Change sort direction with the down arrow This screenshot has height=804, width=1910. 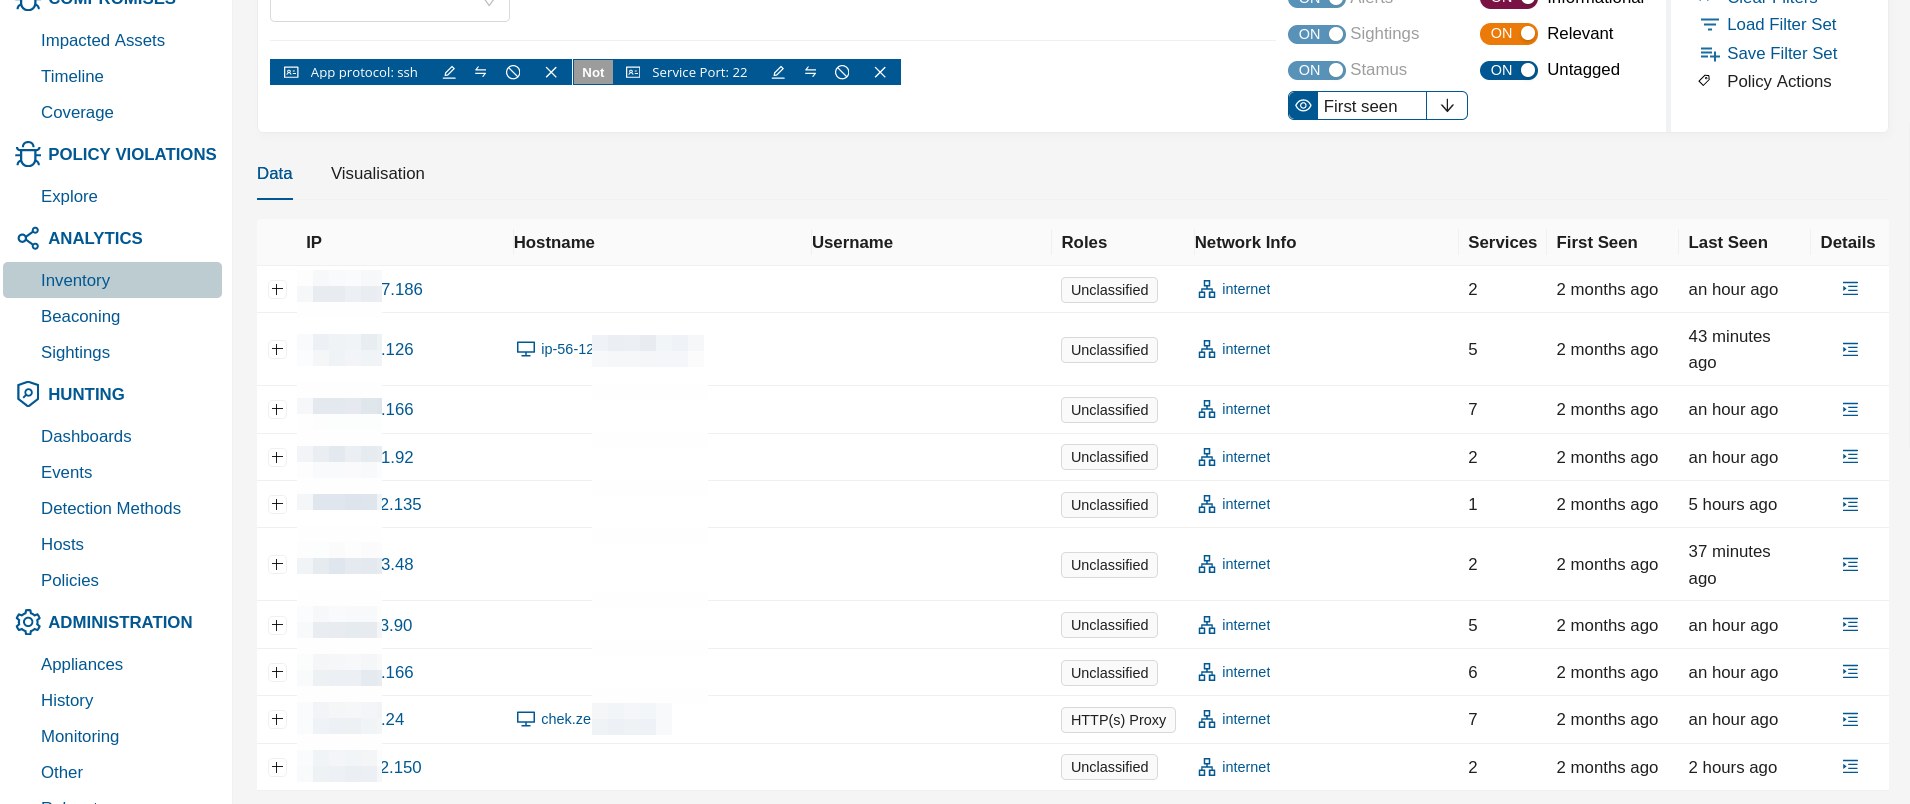pyautogui.click(x=1446, y=106)
